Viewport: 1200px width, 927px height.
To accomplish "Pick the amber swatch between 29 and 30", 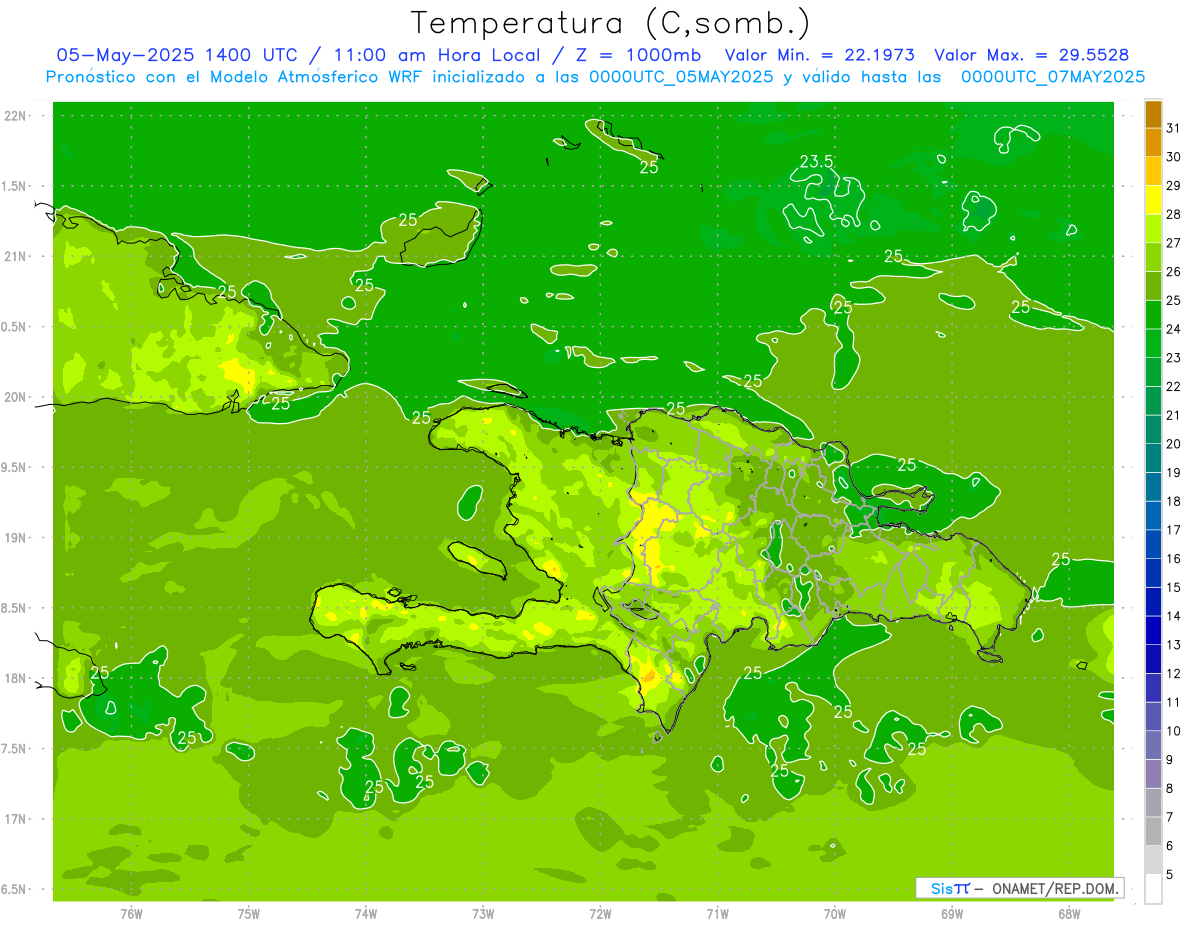I will (x=1153, y=171).
